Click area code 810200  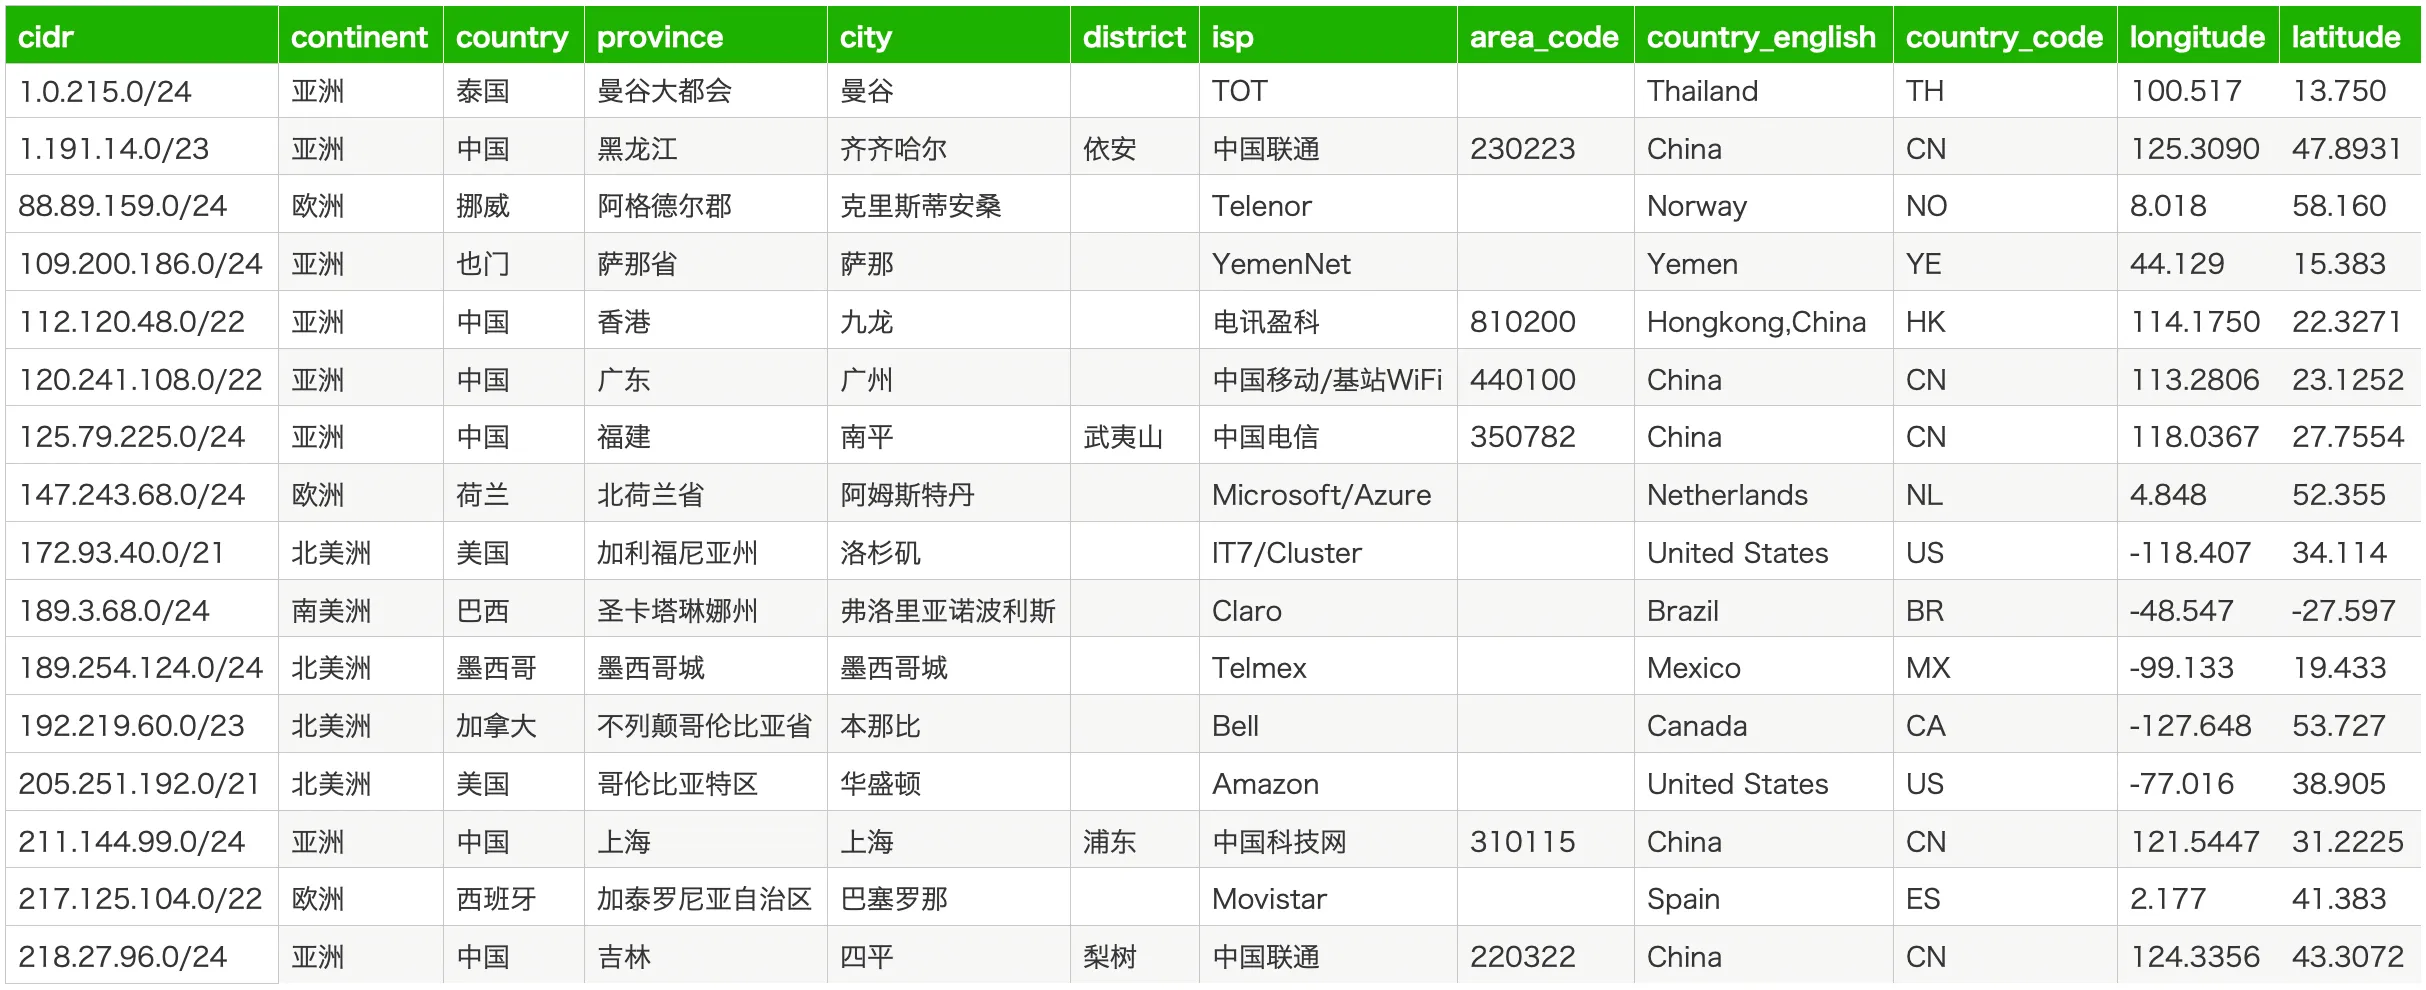click(x=1546, y=321)
